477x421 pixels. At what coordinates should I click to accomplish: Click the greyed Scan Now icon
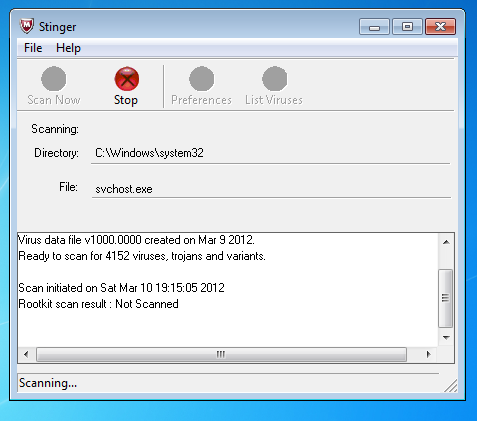[x=53, y=79]
